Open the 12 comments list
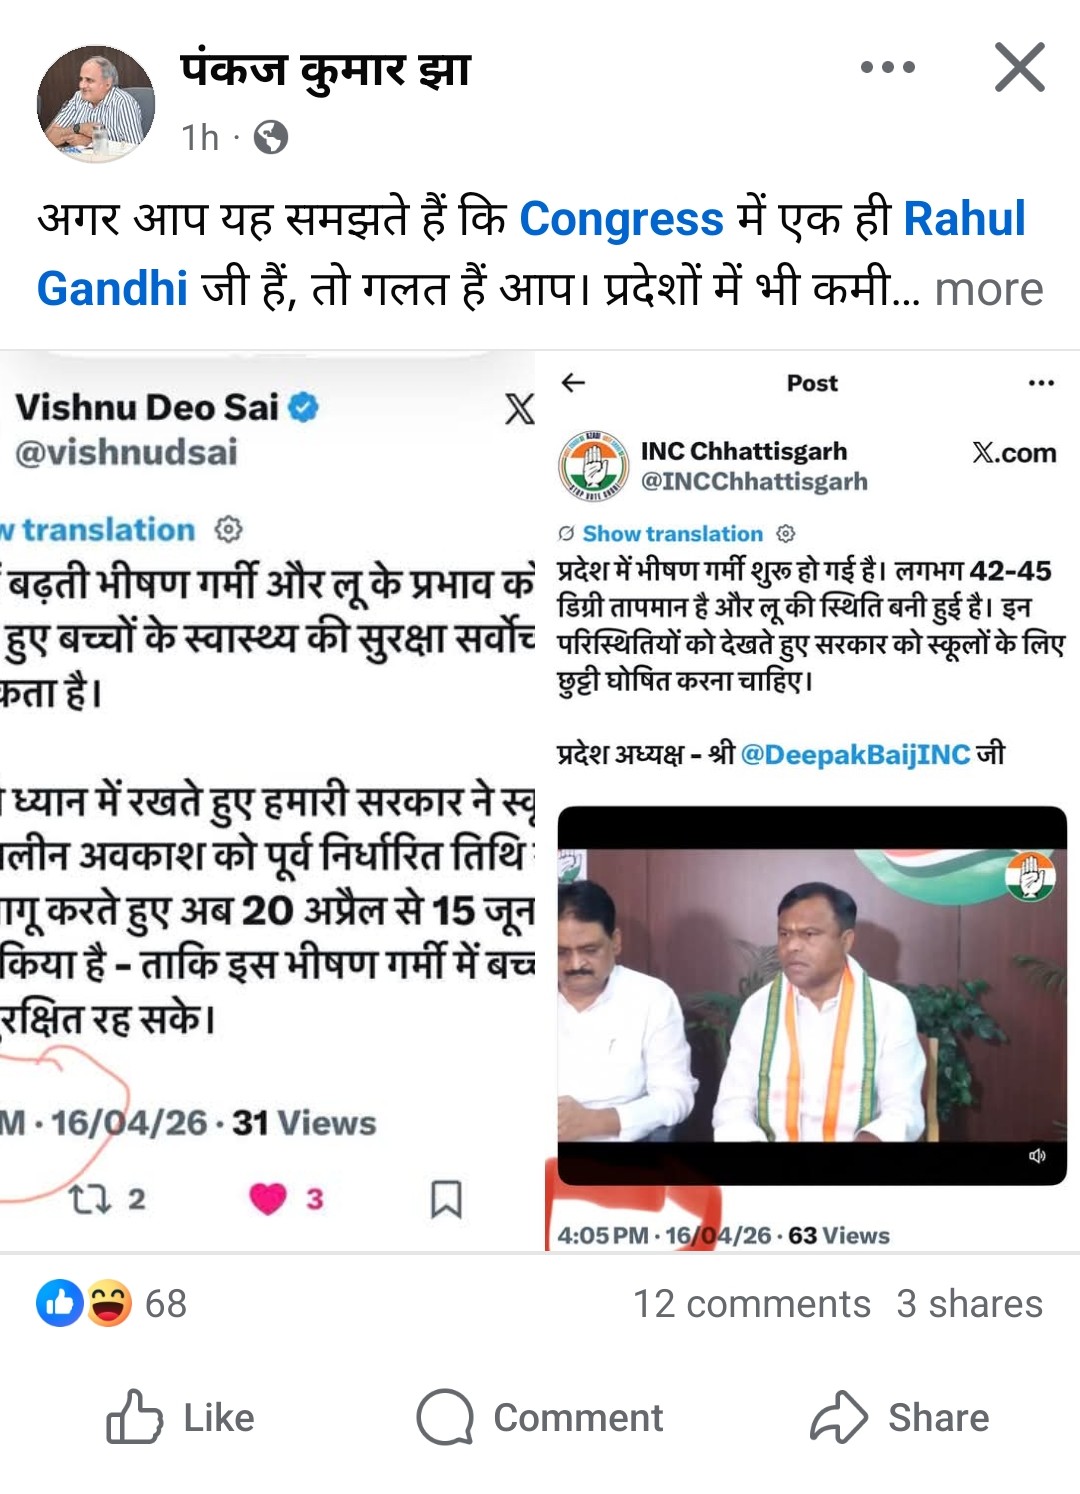The height and width of the screenshot is (1494, 1080). pos(751,1304)
